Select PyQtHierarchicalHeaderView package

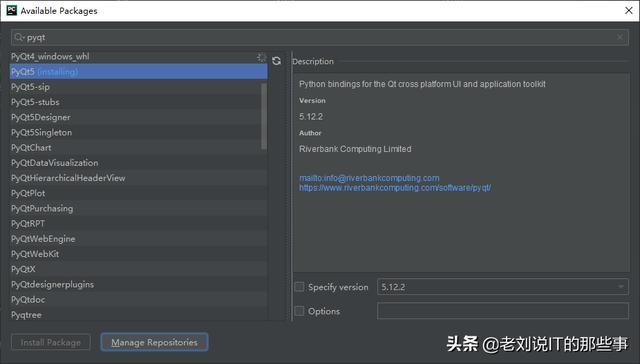point(139,178)
